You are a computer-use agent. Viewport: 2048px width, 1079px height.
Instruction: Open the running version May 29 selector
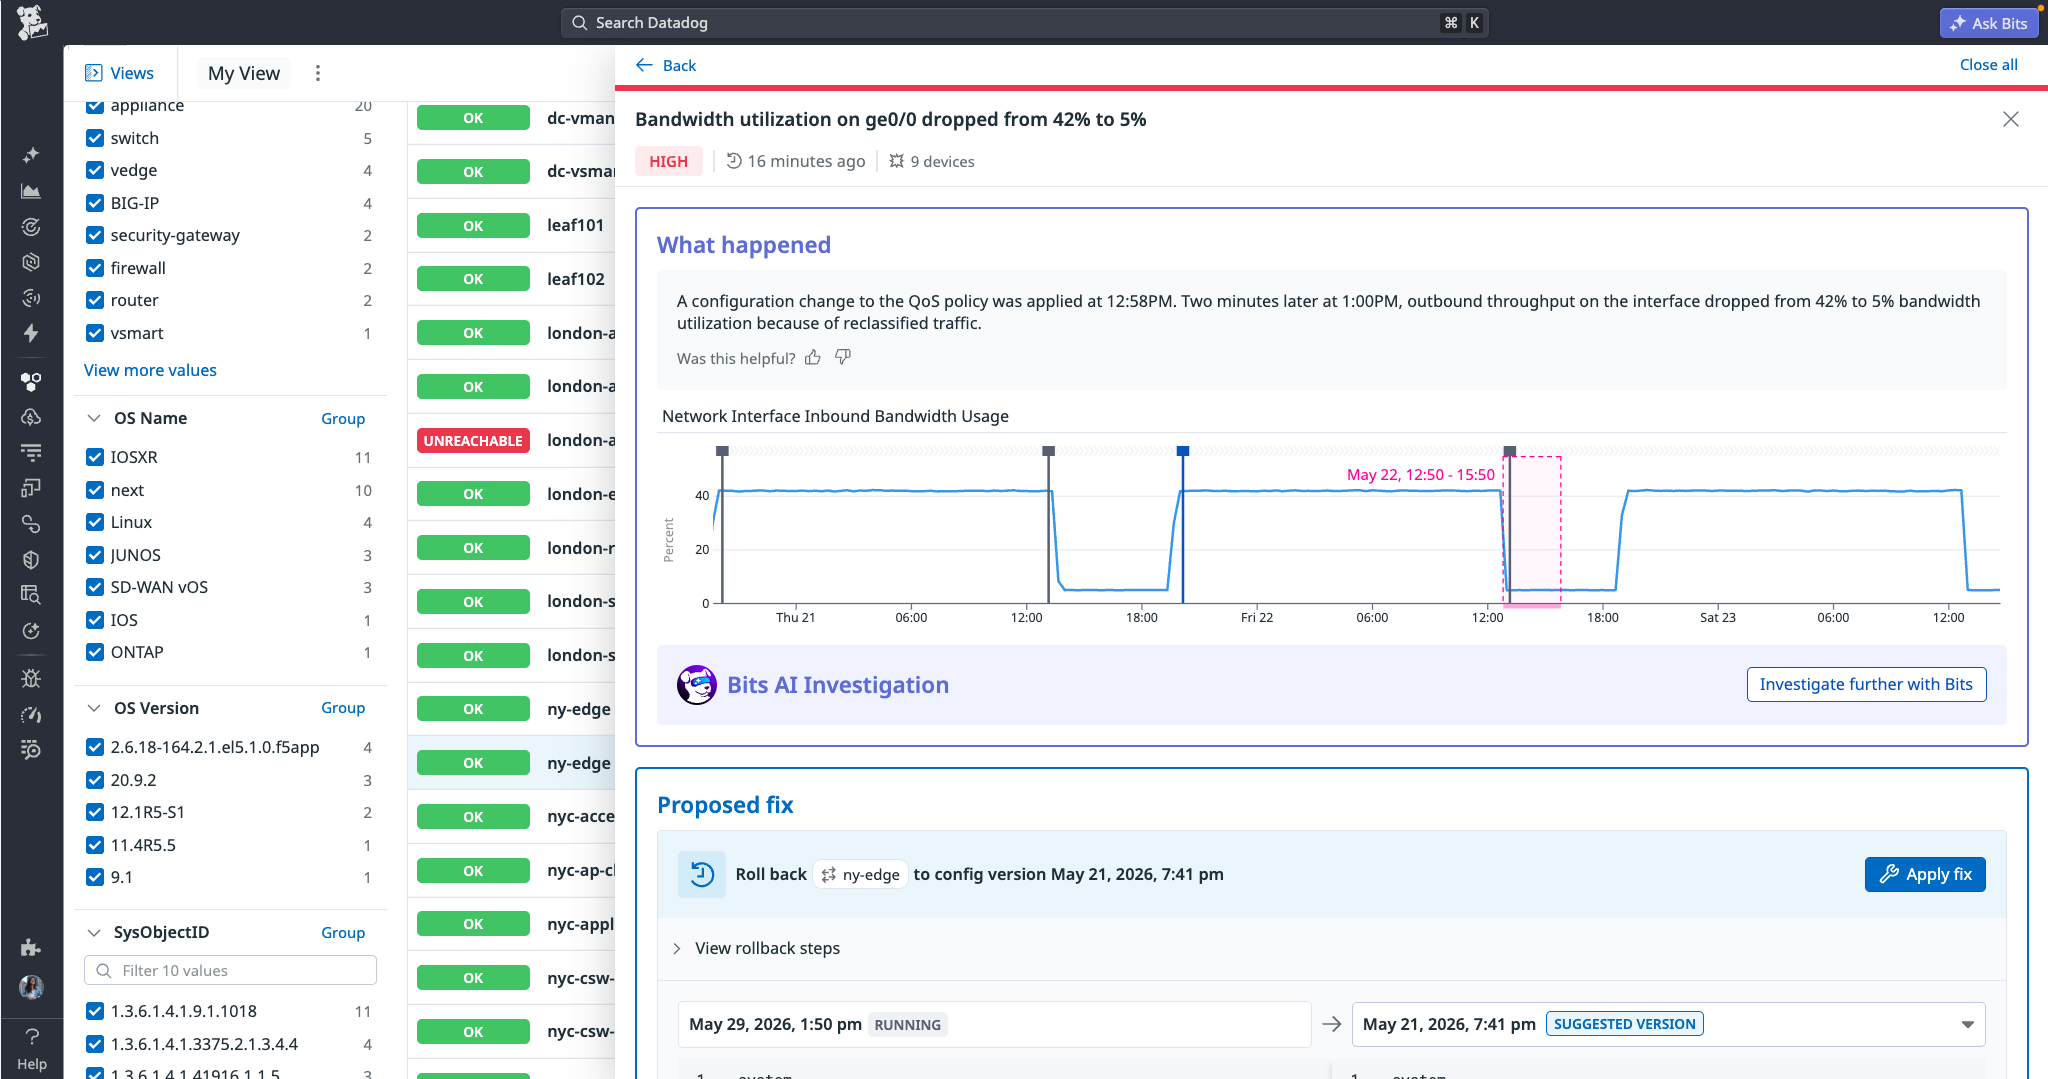994,1024
